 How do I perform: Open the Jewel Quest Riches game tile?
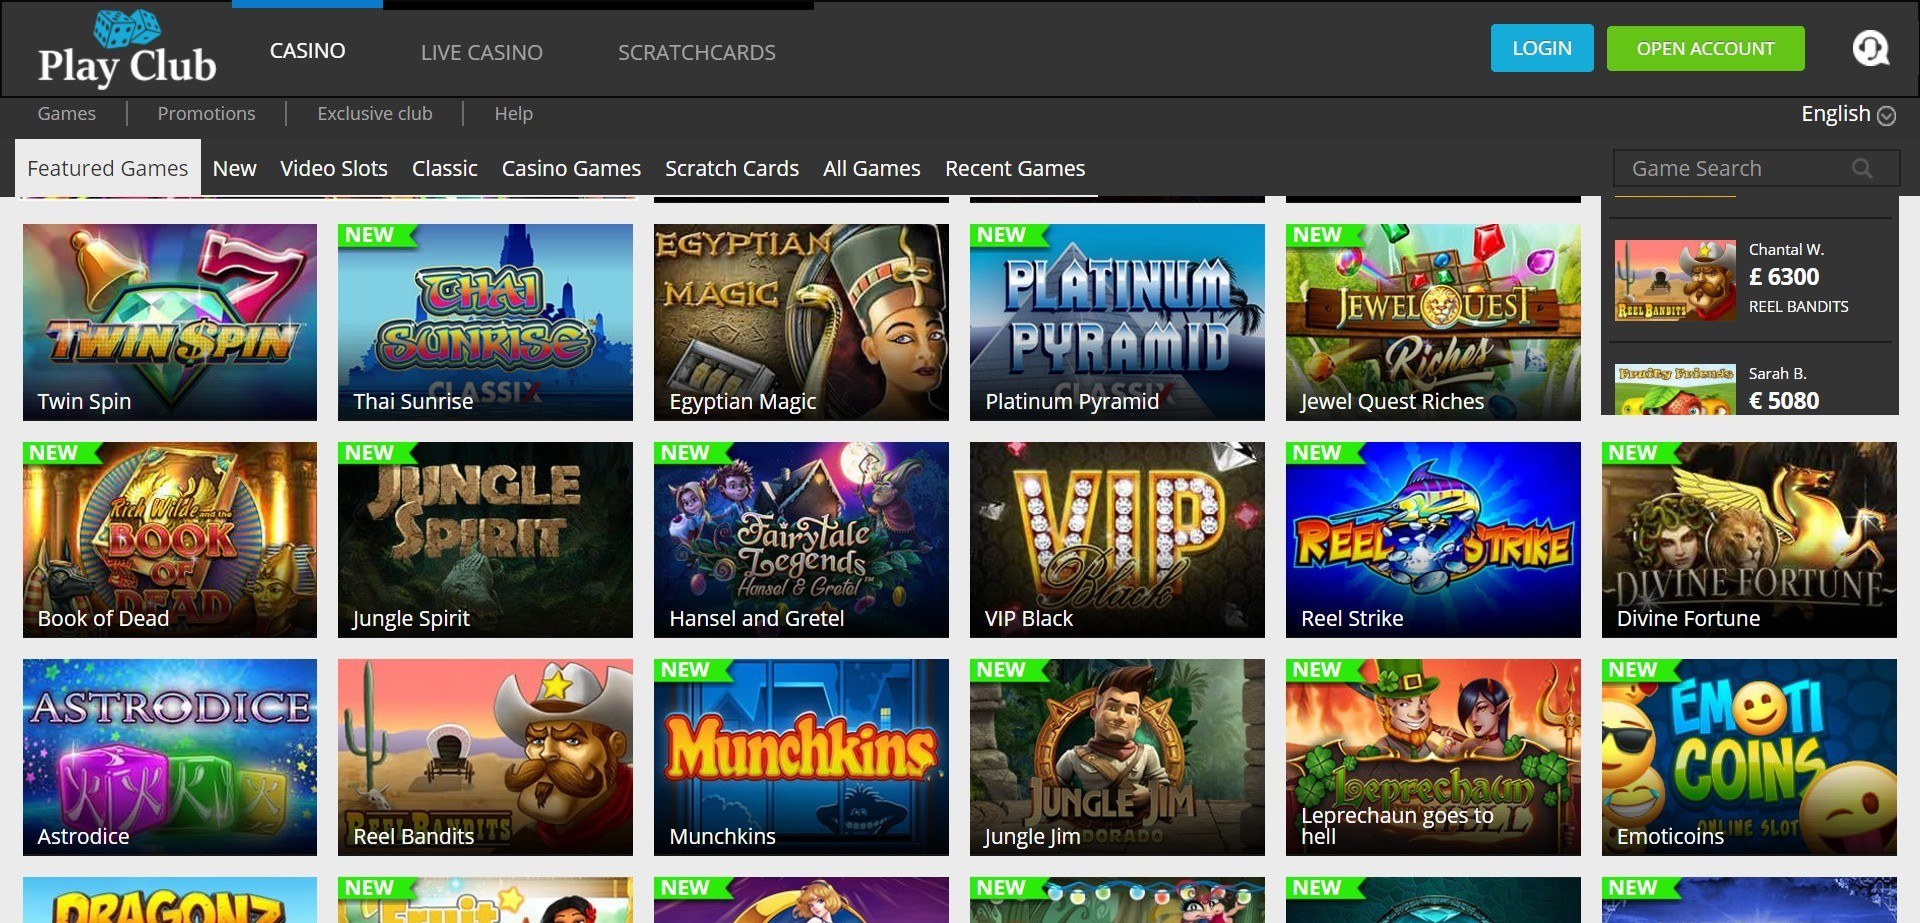(1433, 322)
